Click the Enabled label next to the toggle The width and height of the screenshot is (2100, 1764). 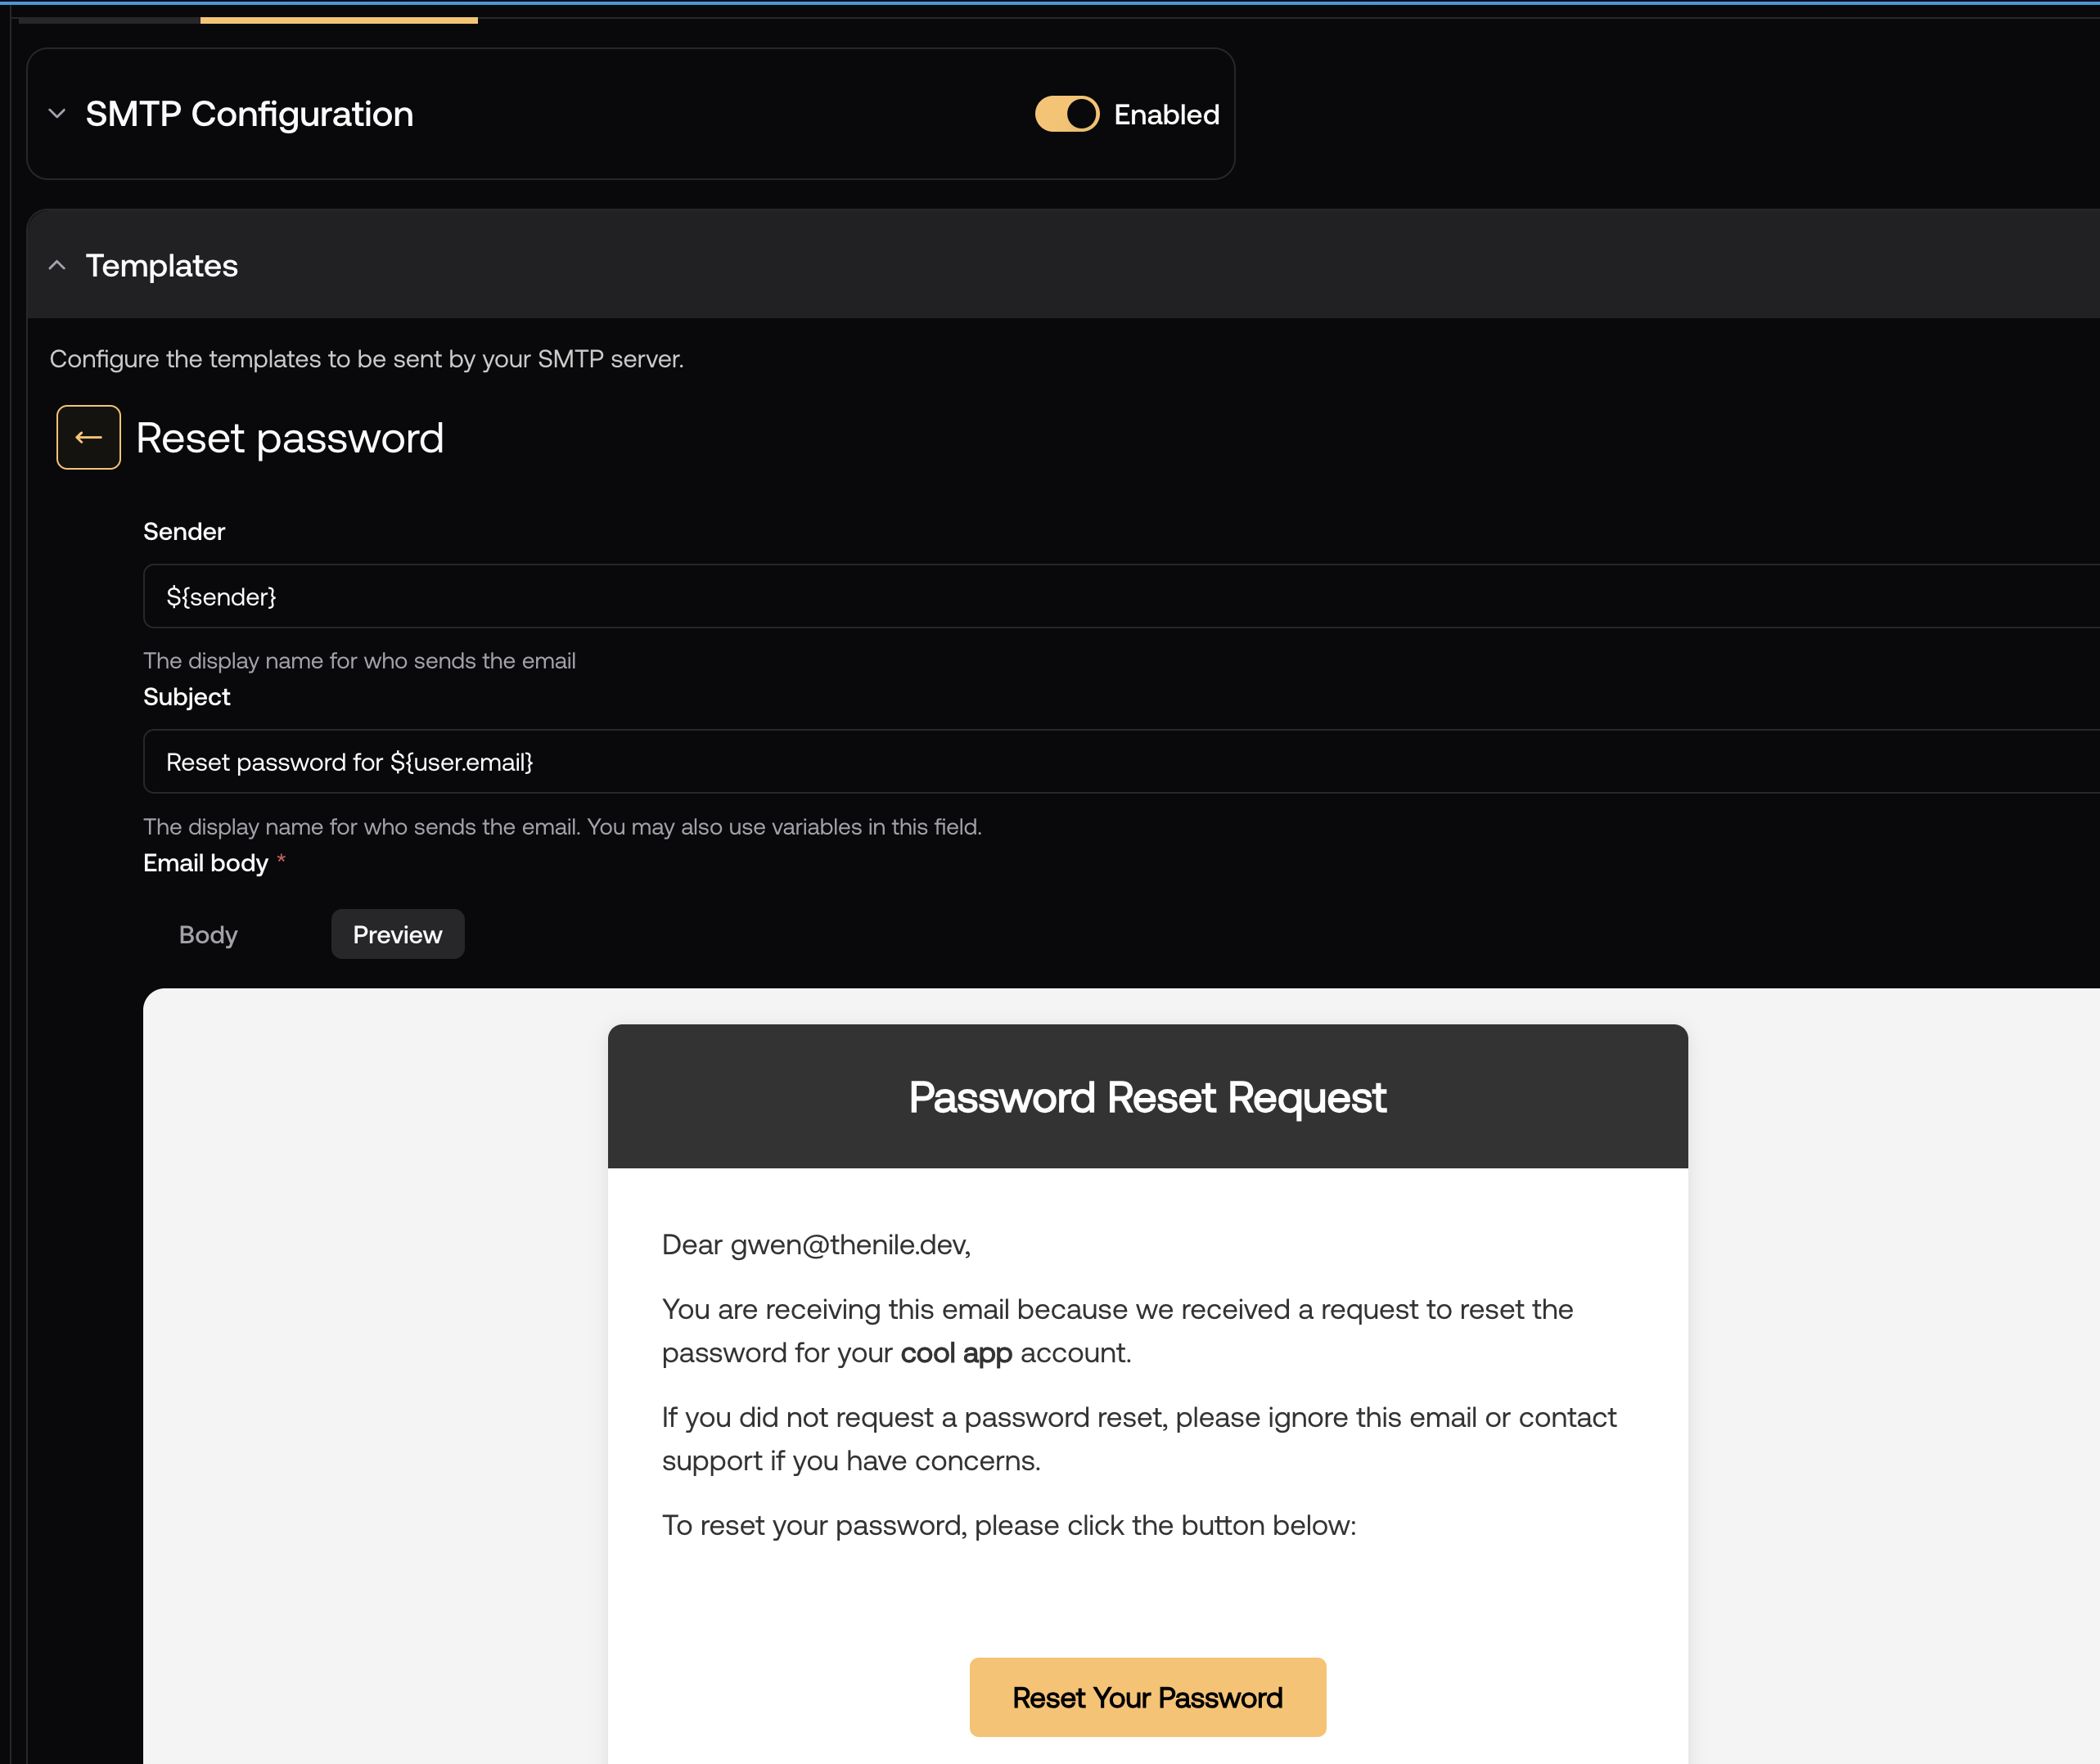[1166, 115]
